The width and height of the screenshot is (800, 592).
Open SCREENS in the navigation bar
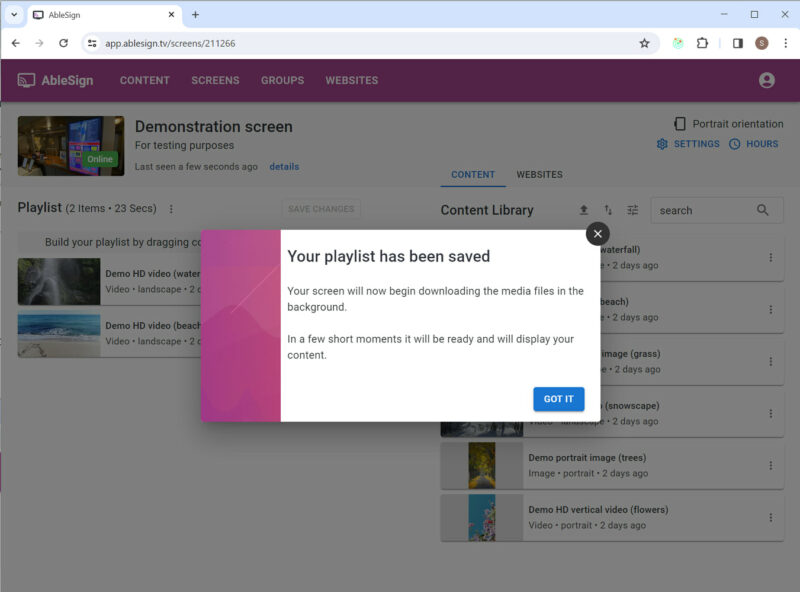click(215, 80)
